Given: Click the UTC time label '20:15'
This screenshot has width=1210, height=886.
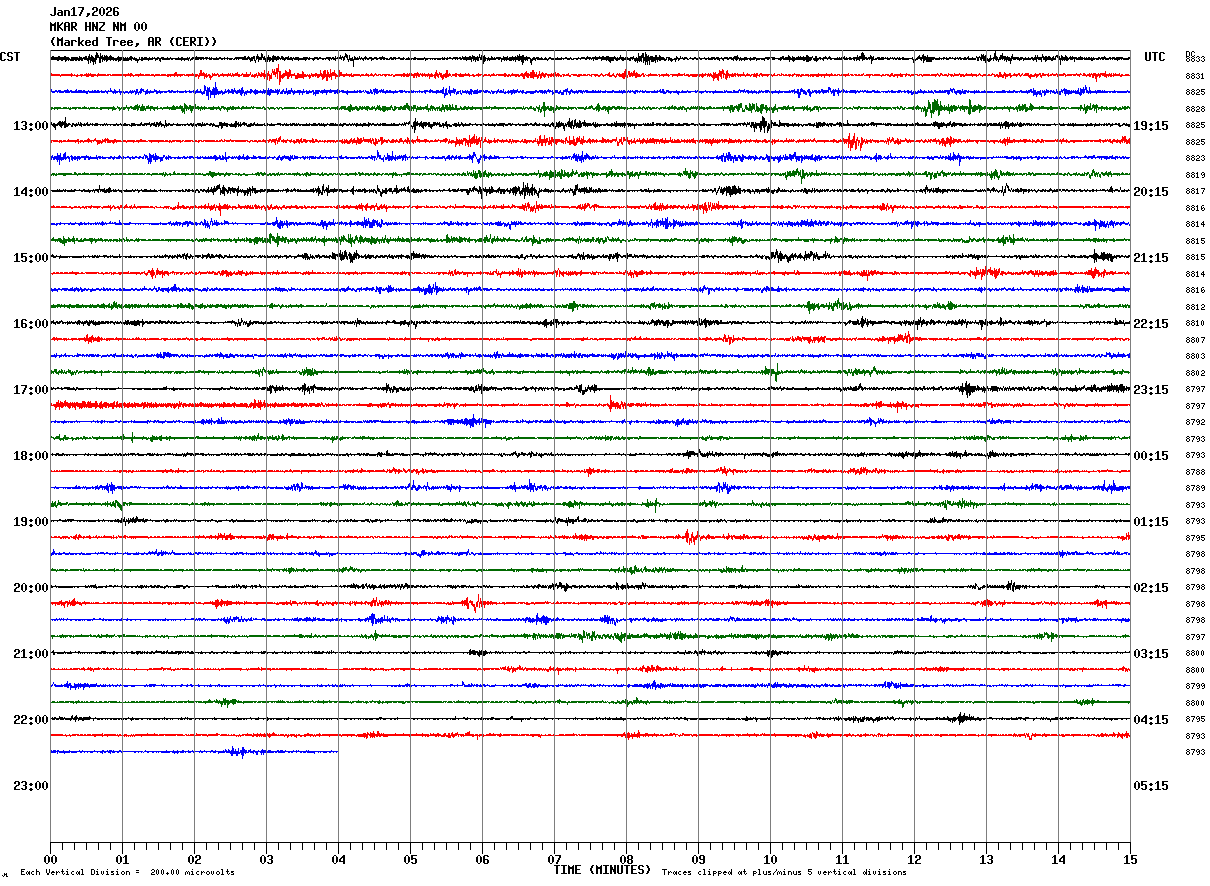Looking at the screenshot, I should pos(1151,192).
